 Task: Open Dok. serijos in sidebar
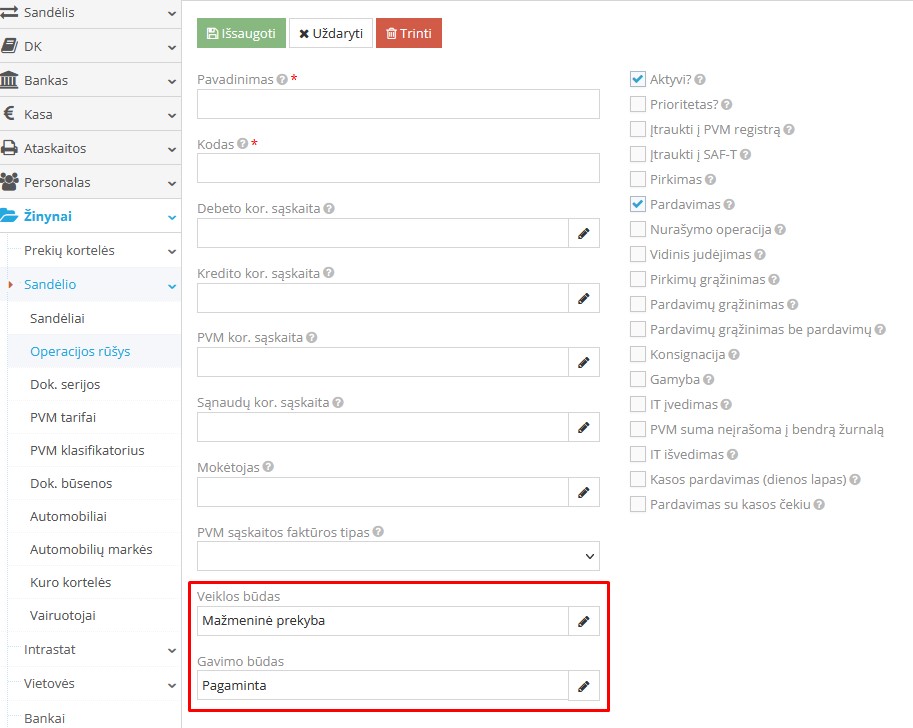pyautogui.click(x=65, y=384)
